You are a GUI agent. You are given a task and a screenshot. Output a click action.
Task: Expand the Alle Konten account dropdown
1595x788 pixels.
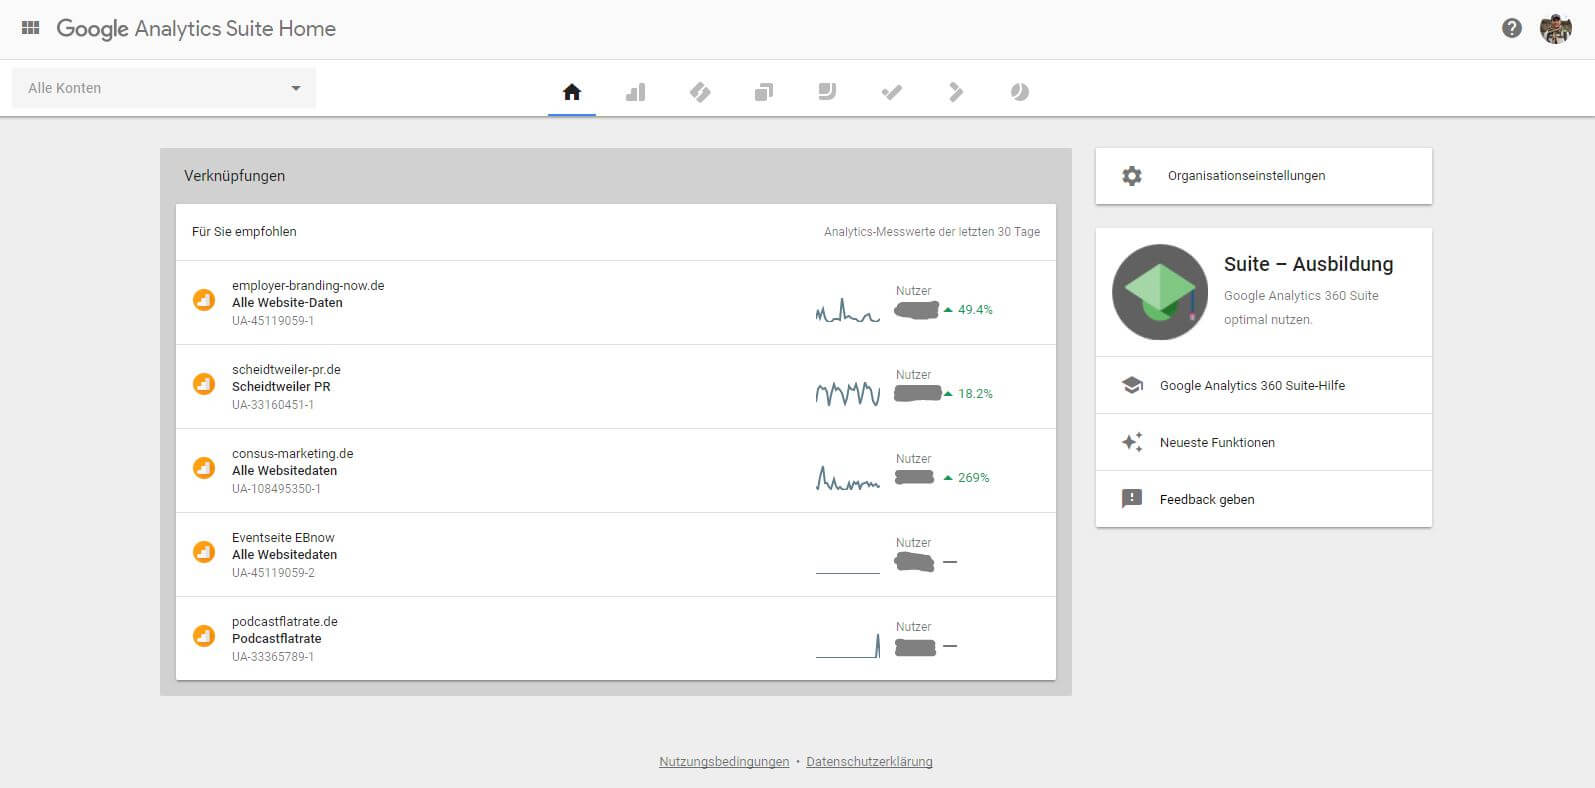click(x=164, y=88)
